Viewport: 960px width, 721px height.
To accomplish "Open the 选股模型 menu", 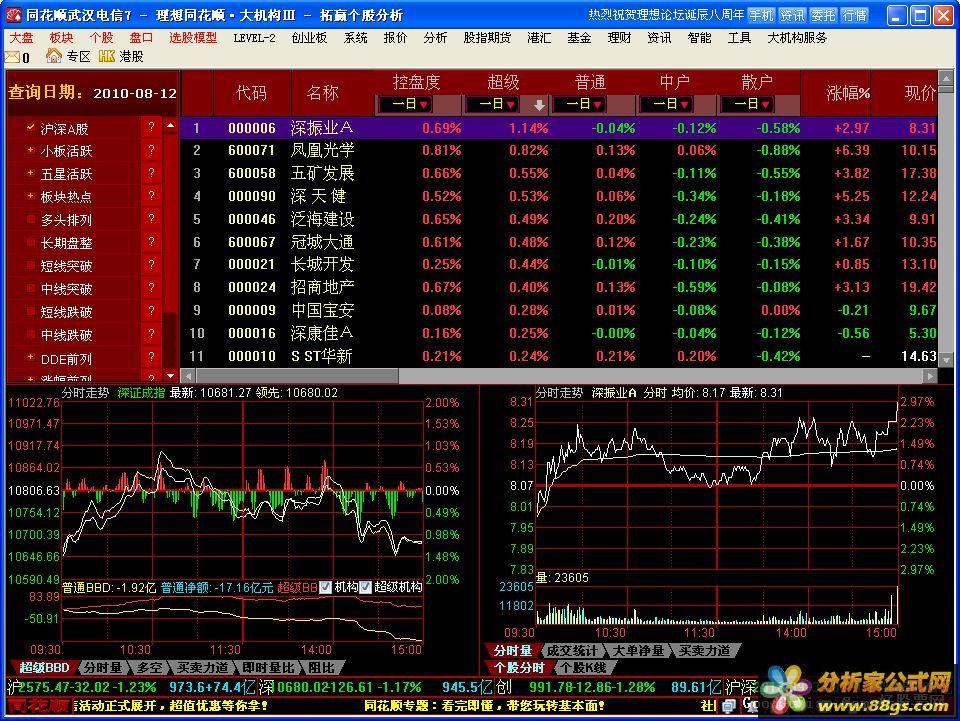I will [193, 38].
